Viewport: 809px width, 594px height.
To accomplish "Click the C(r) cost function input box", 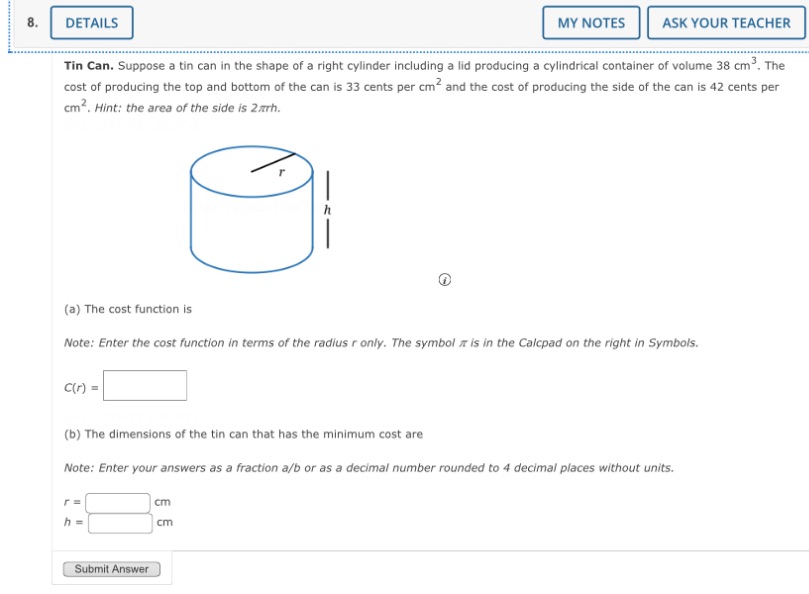I will pos(147,385).
